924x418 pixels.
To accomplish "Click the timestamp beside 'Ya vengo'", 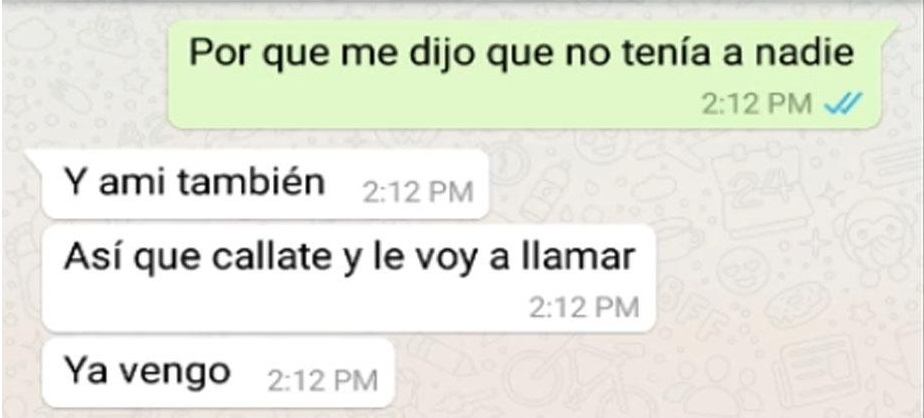I will [322, 381].
